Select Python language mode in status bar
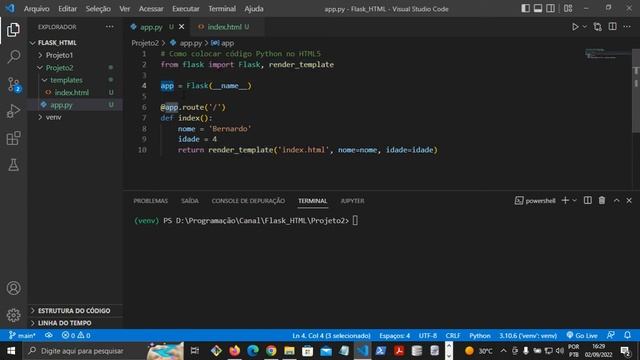The height and width of the screenshot is (360, 640). pyautogui.click(x=480, y=336)
